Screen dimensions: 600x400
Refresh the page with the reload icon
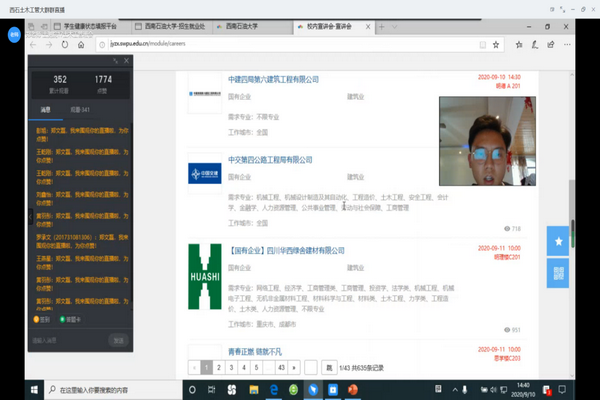click(65, 45)
